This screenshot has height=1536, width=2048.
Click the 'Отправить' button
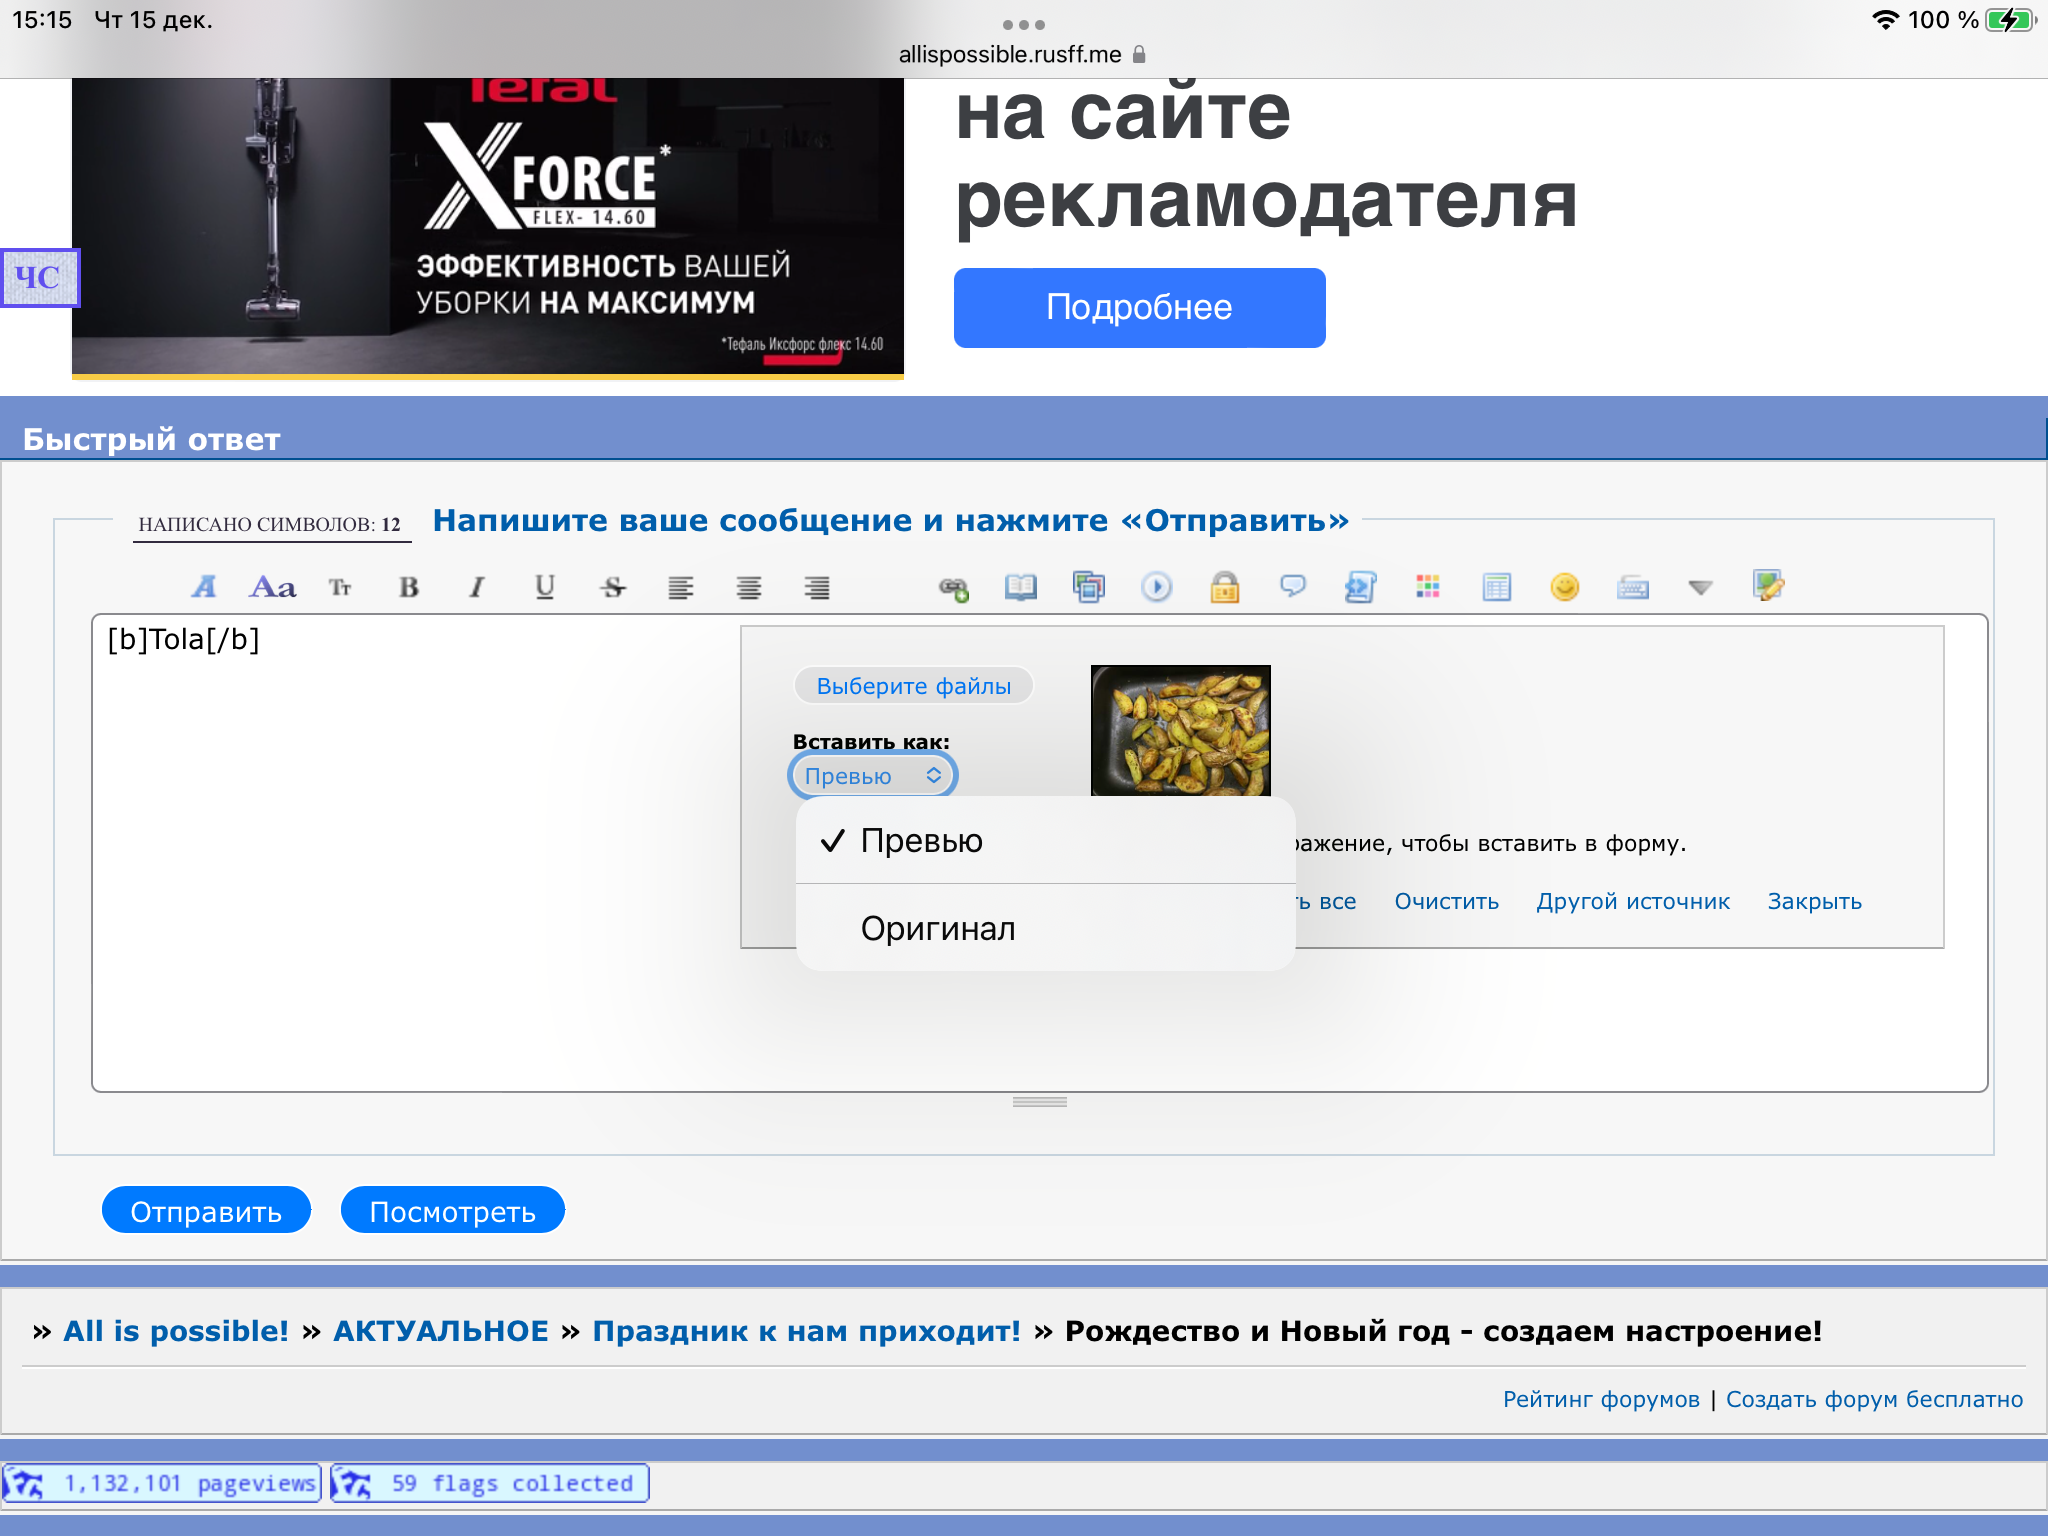(x=206, y=1211)
